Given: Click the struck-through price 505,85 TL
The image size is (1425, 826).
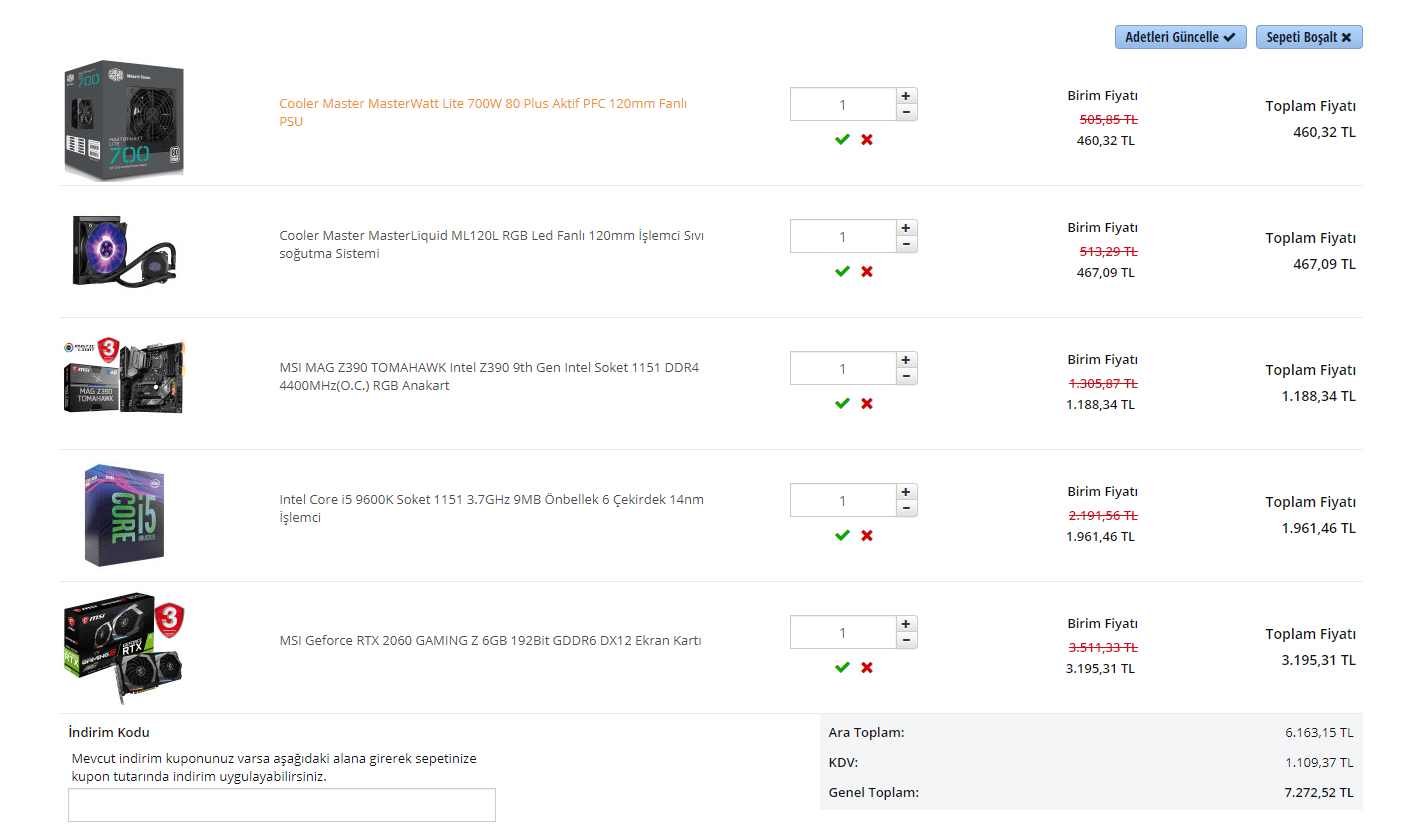Looking at the screenshot, I should coord(1109,119).
